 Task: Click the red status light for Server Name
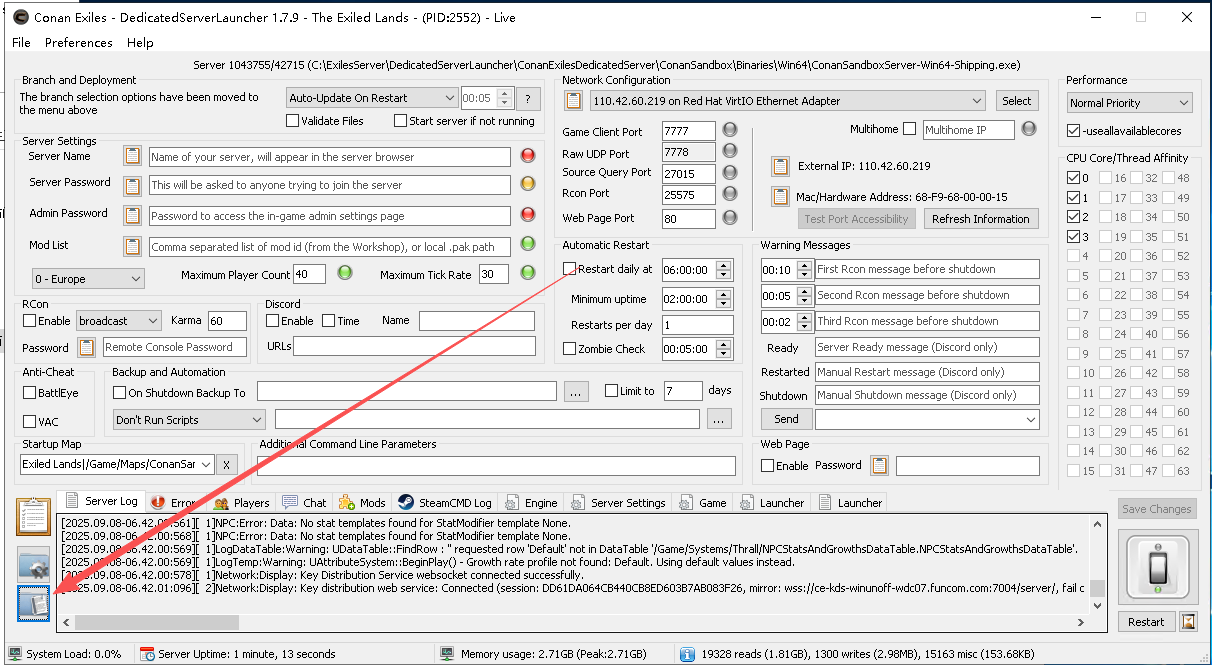pos(529,156)
